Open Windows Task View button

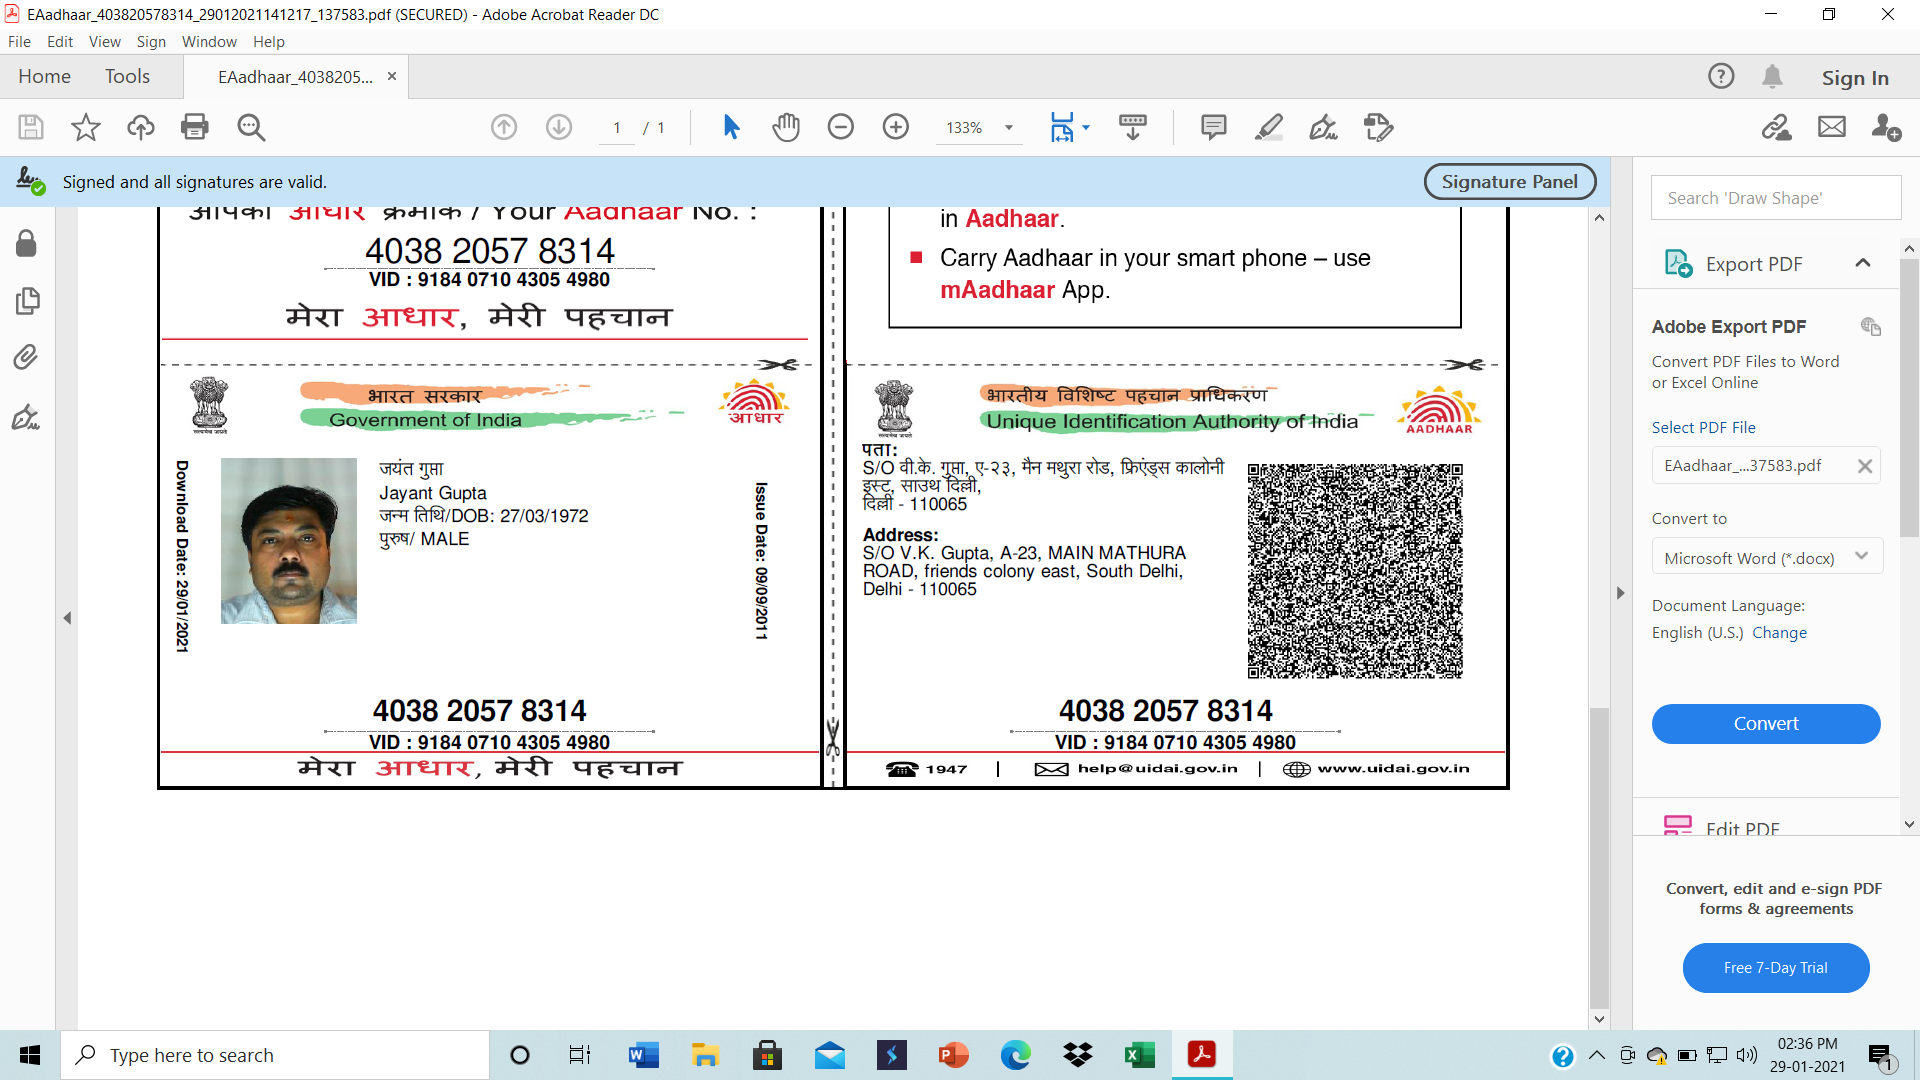click(x=580, y=1055)
